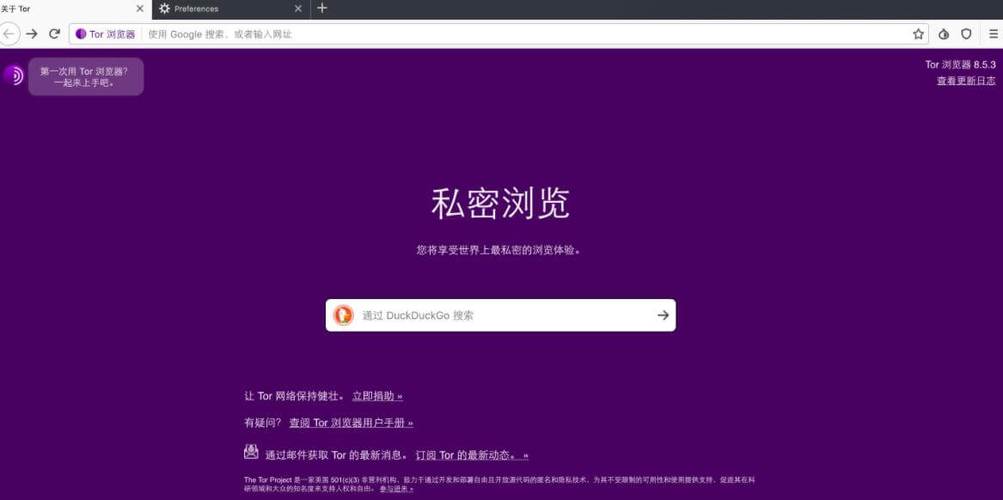
Task: Open a new tab with plus button
Action: pyautogui.click(x=322, y=8)
